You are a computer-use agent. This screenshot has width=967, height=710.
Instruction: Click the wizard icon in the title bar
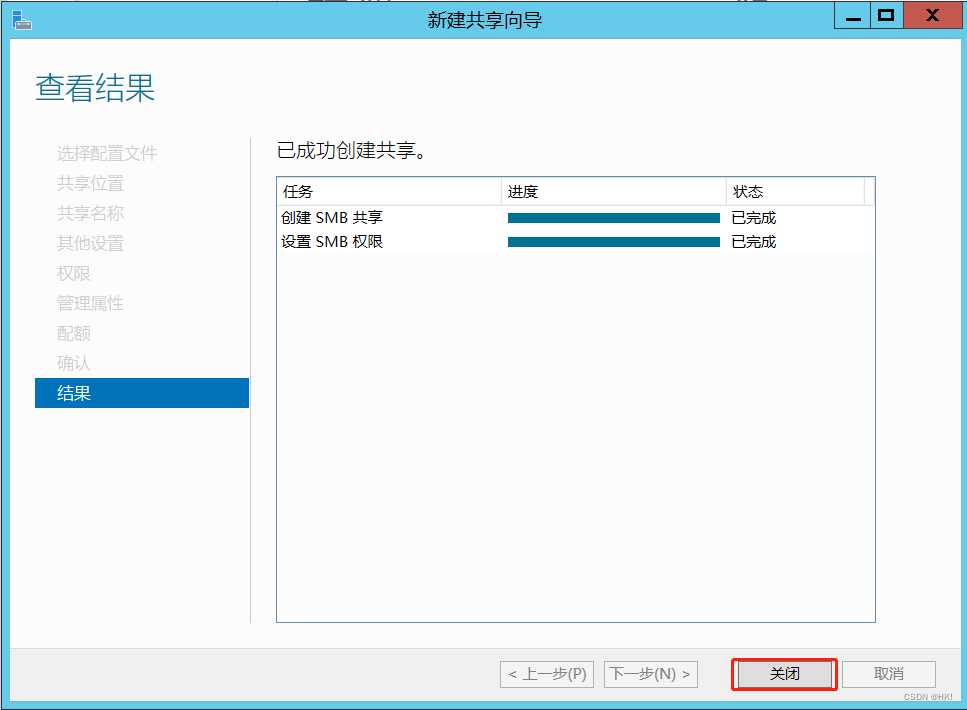click(22, 20)
